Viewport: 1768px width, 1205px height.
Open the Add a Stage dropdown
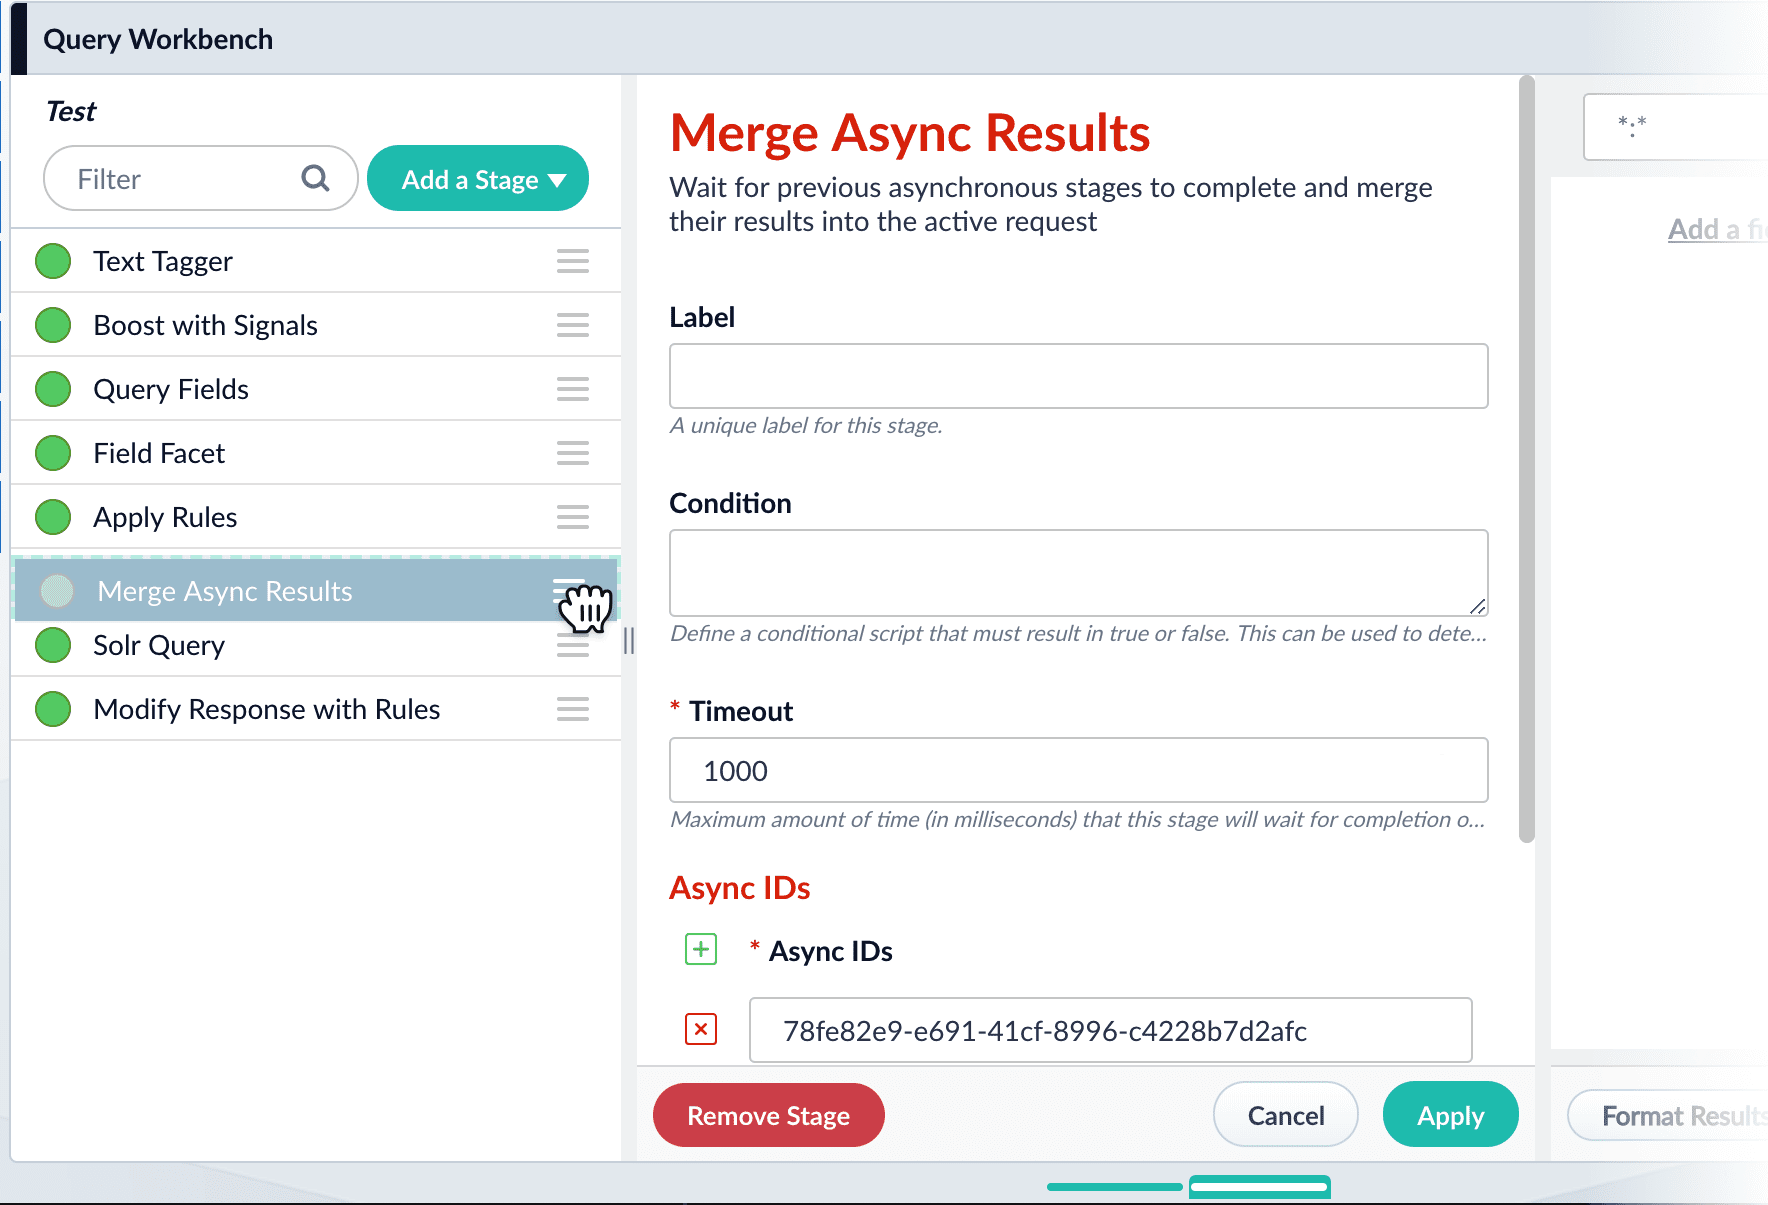click(478, 178)
